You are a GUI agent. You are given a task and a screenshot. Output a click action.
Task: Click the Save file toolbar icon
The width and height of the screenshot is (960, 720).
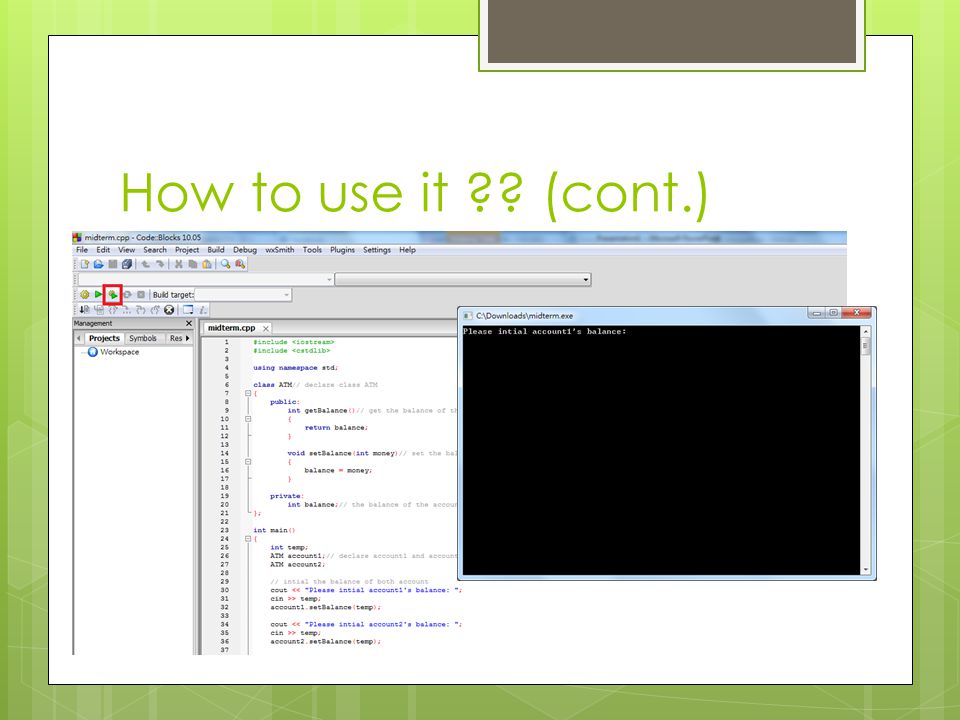click(x=113, y=264)
